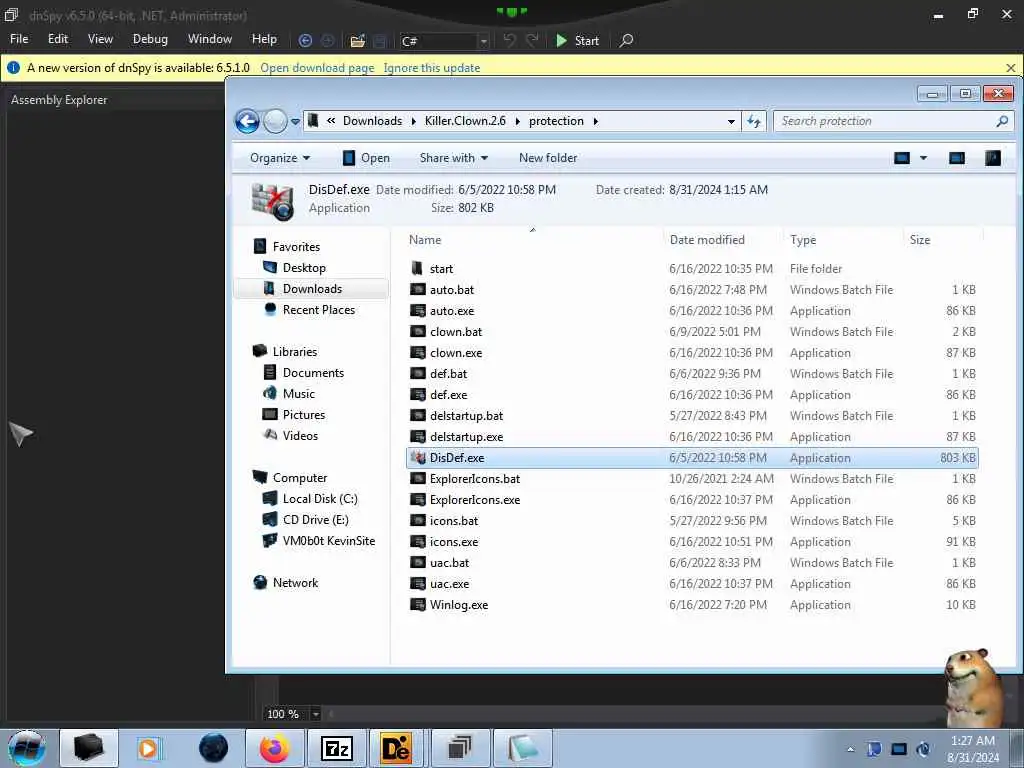Sort files by the Size column

[x=943, y=240]
